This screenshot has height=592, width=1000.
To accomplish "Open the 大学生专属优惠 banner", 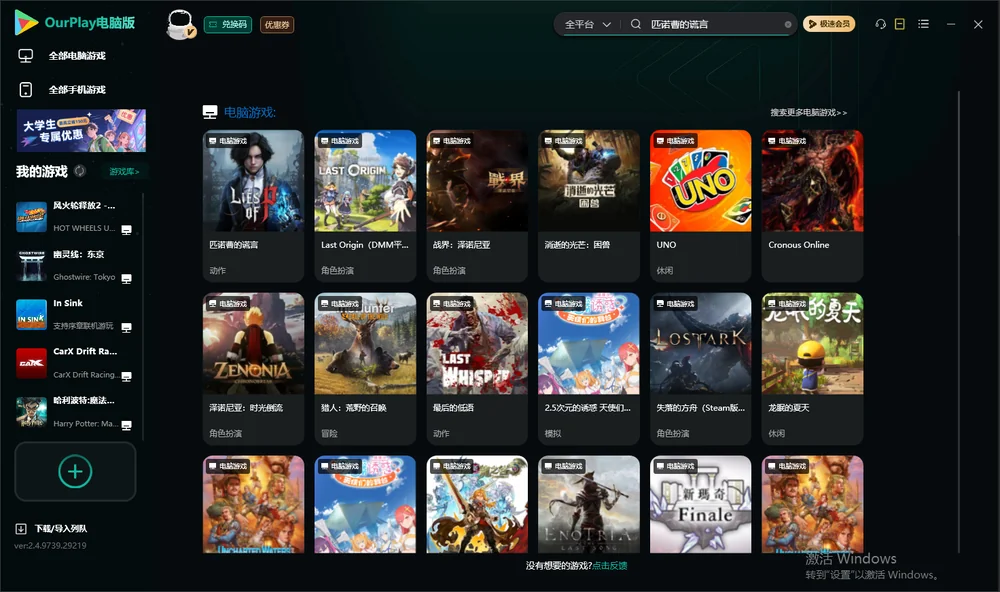I will 81,130.
